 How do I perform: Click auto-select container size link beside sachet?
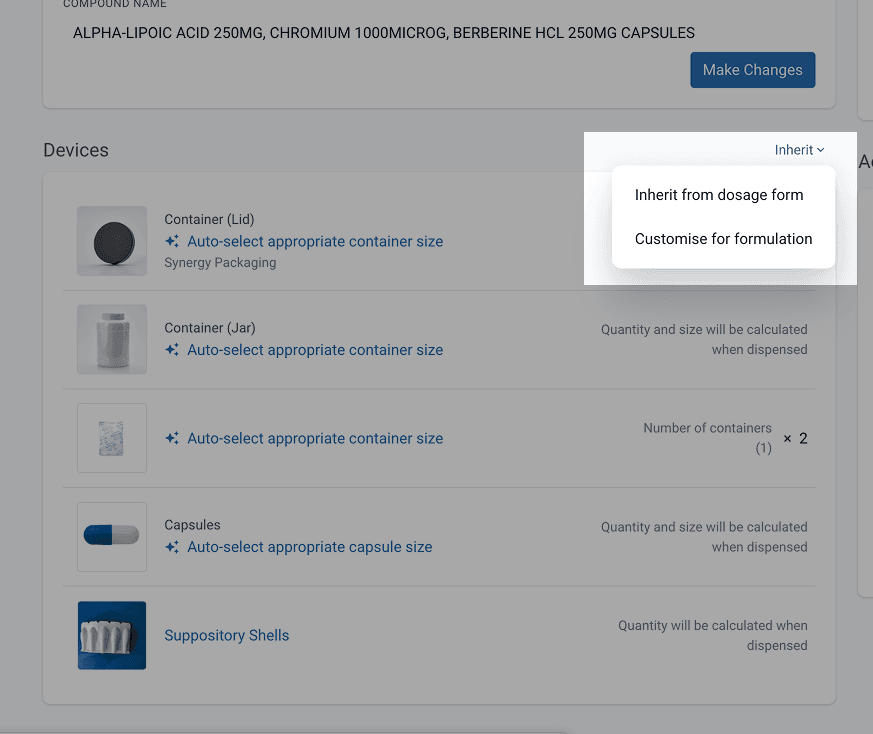coord(315,438)
